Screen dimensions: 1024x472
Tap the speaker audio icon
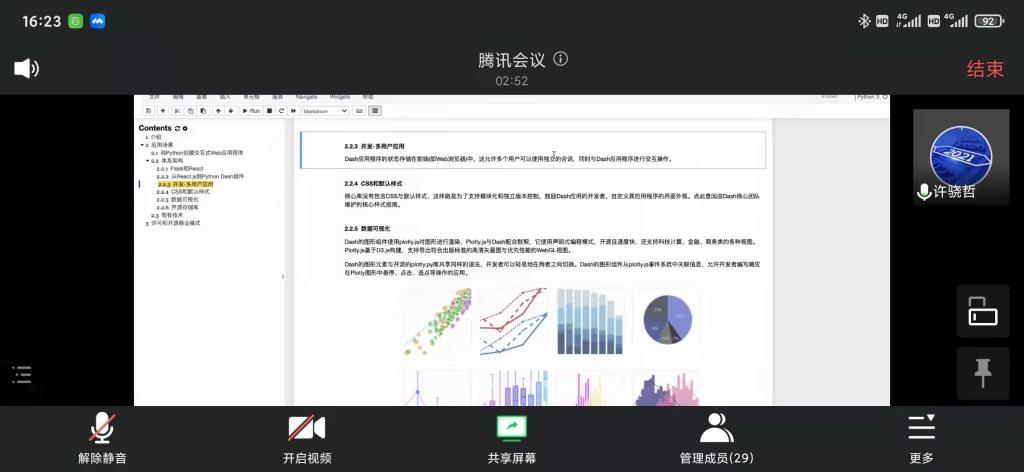(x=26, y=68)
